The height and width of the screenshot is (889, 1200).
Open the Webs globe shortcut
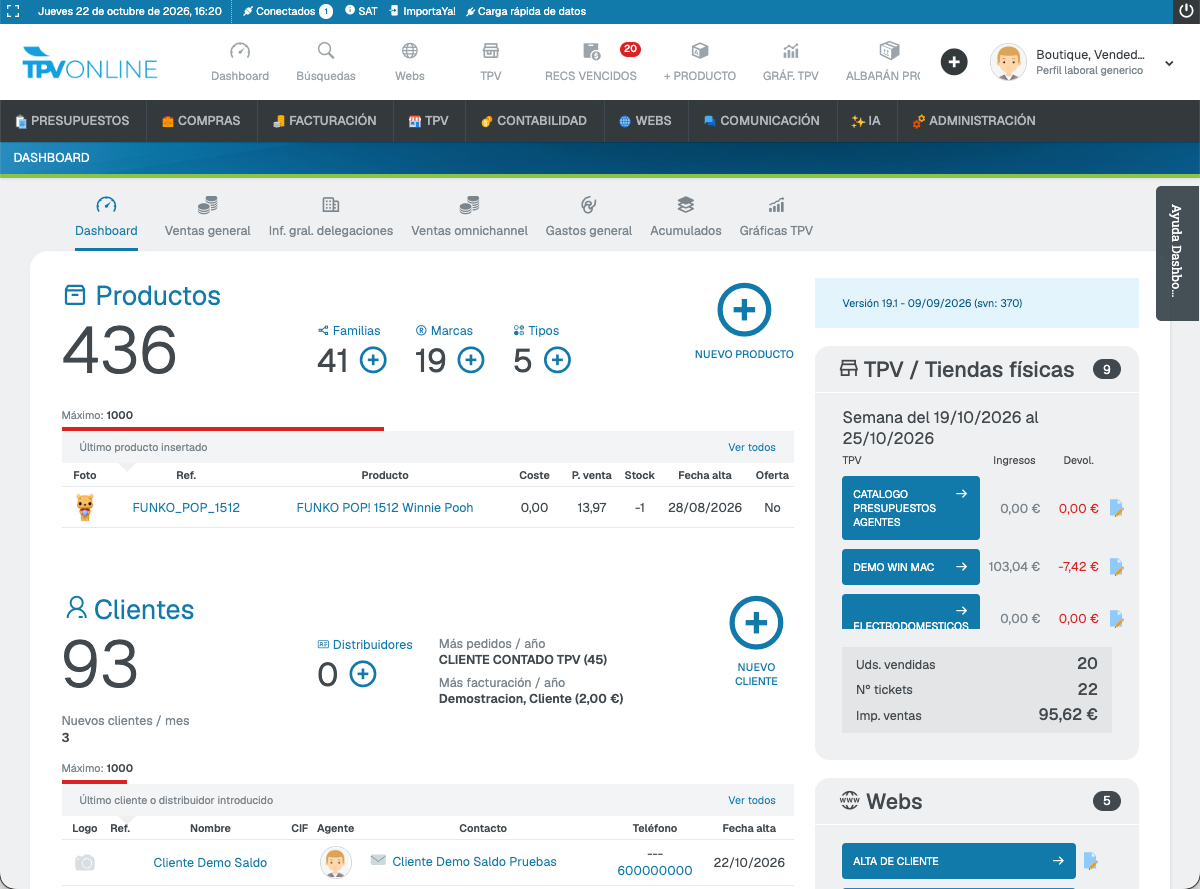click(x=410, y=51)
